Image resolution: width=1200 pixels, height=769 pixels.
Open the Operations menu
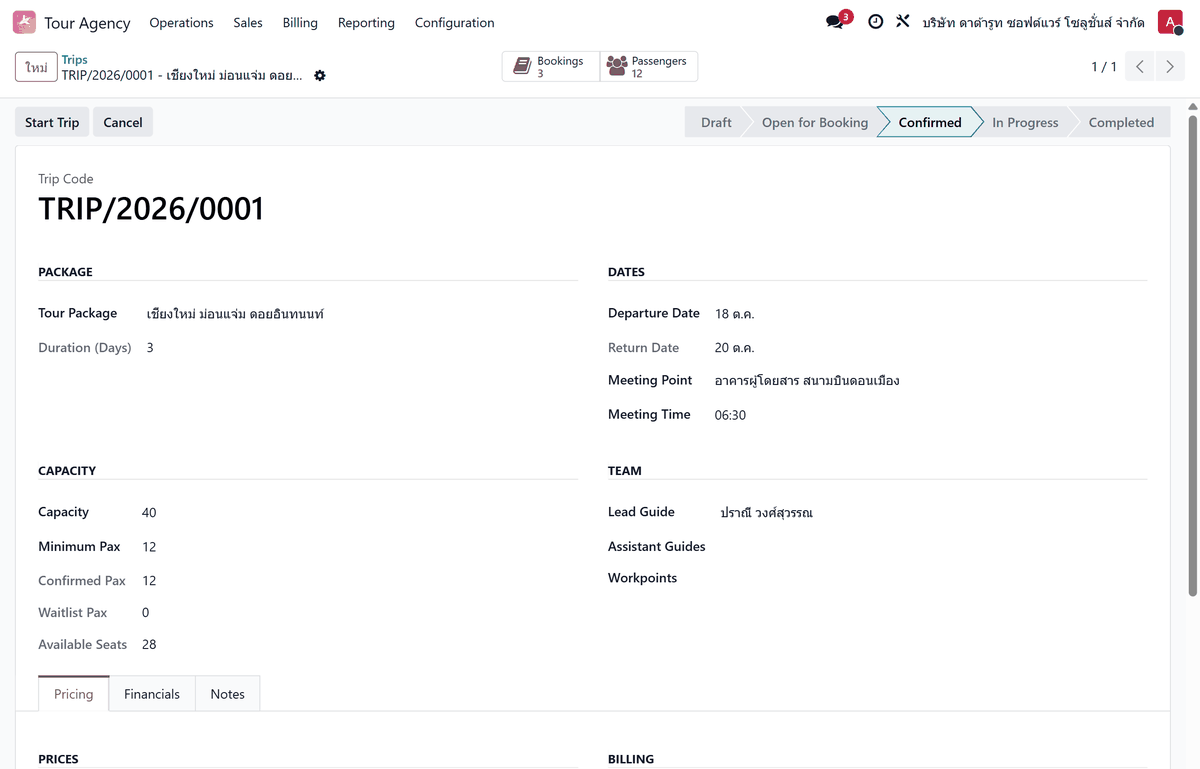[181, 22]
